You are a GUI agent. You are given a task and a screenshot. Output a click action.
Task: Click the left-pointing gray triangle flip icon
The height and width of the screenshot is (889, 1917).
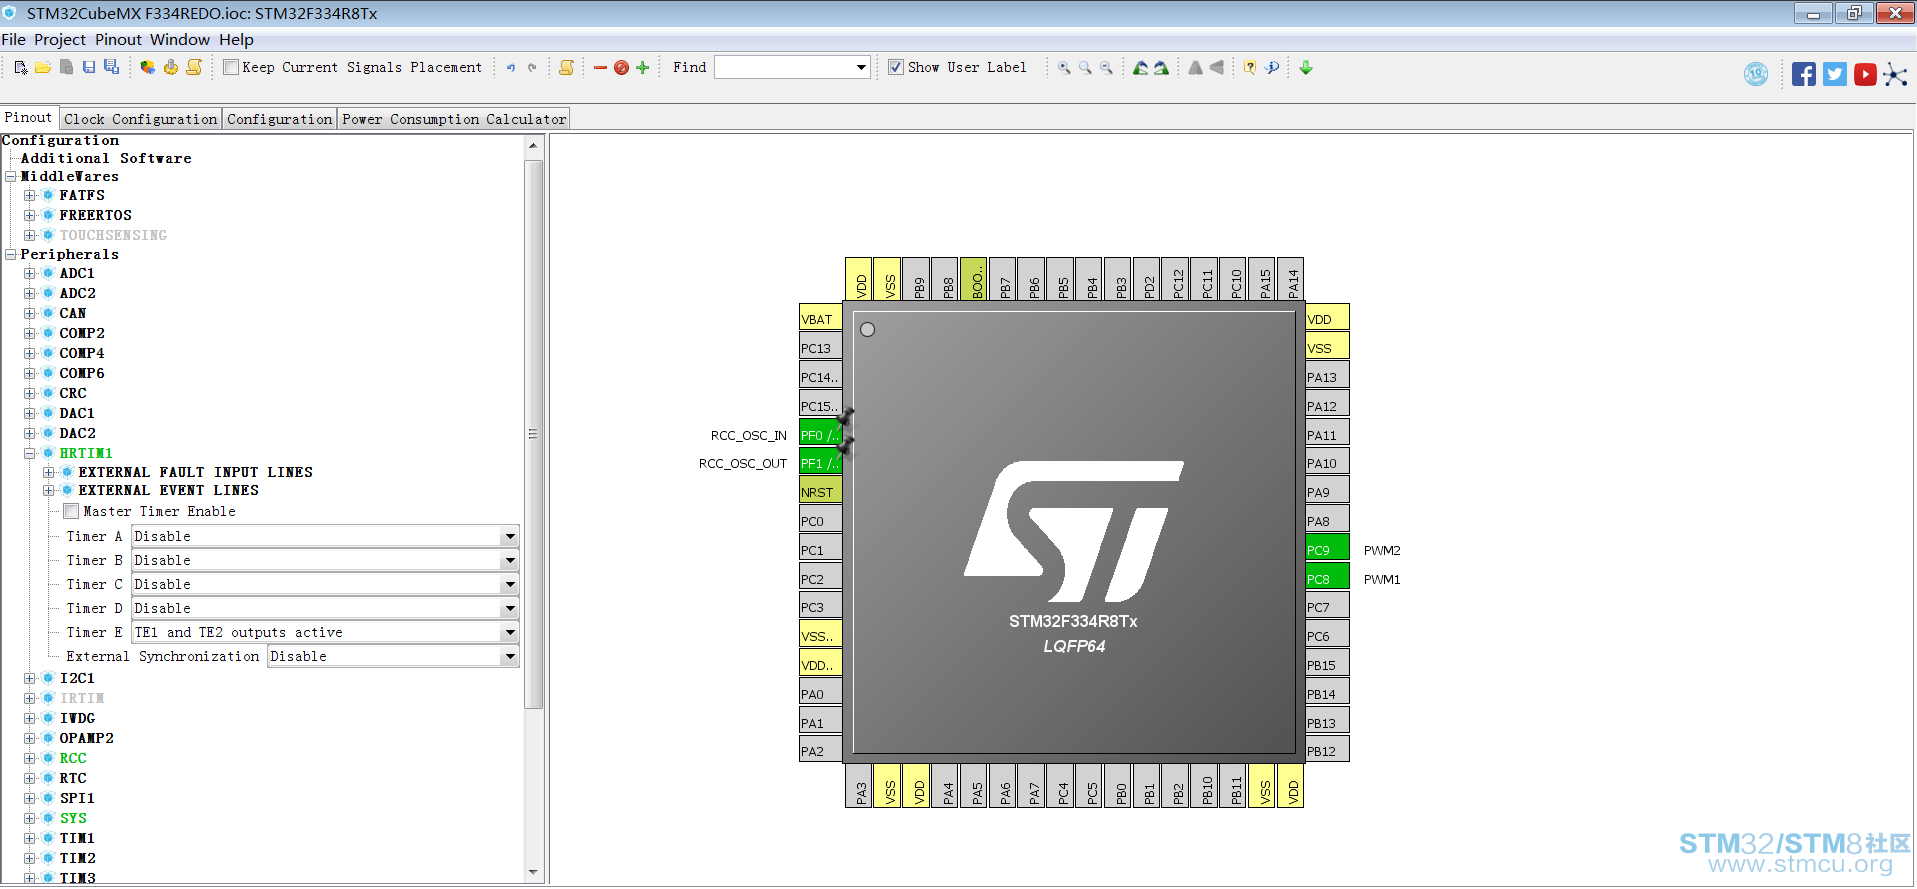[x=1216, y=68]
